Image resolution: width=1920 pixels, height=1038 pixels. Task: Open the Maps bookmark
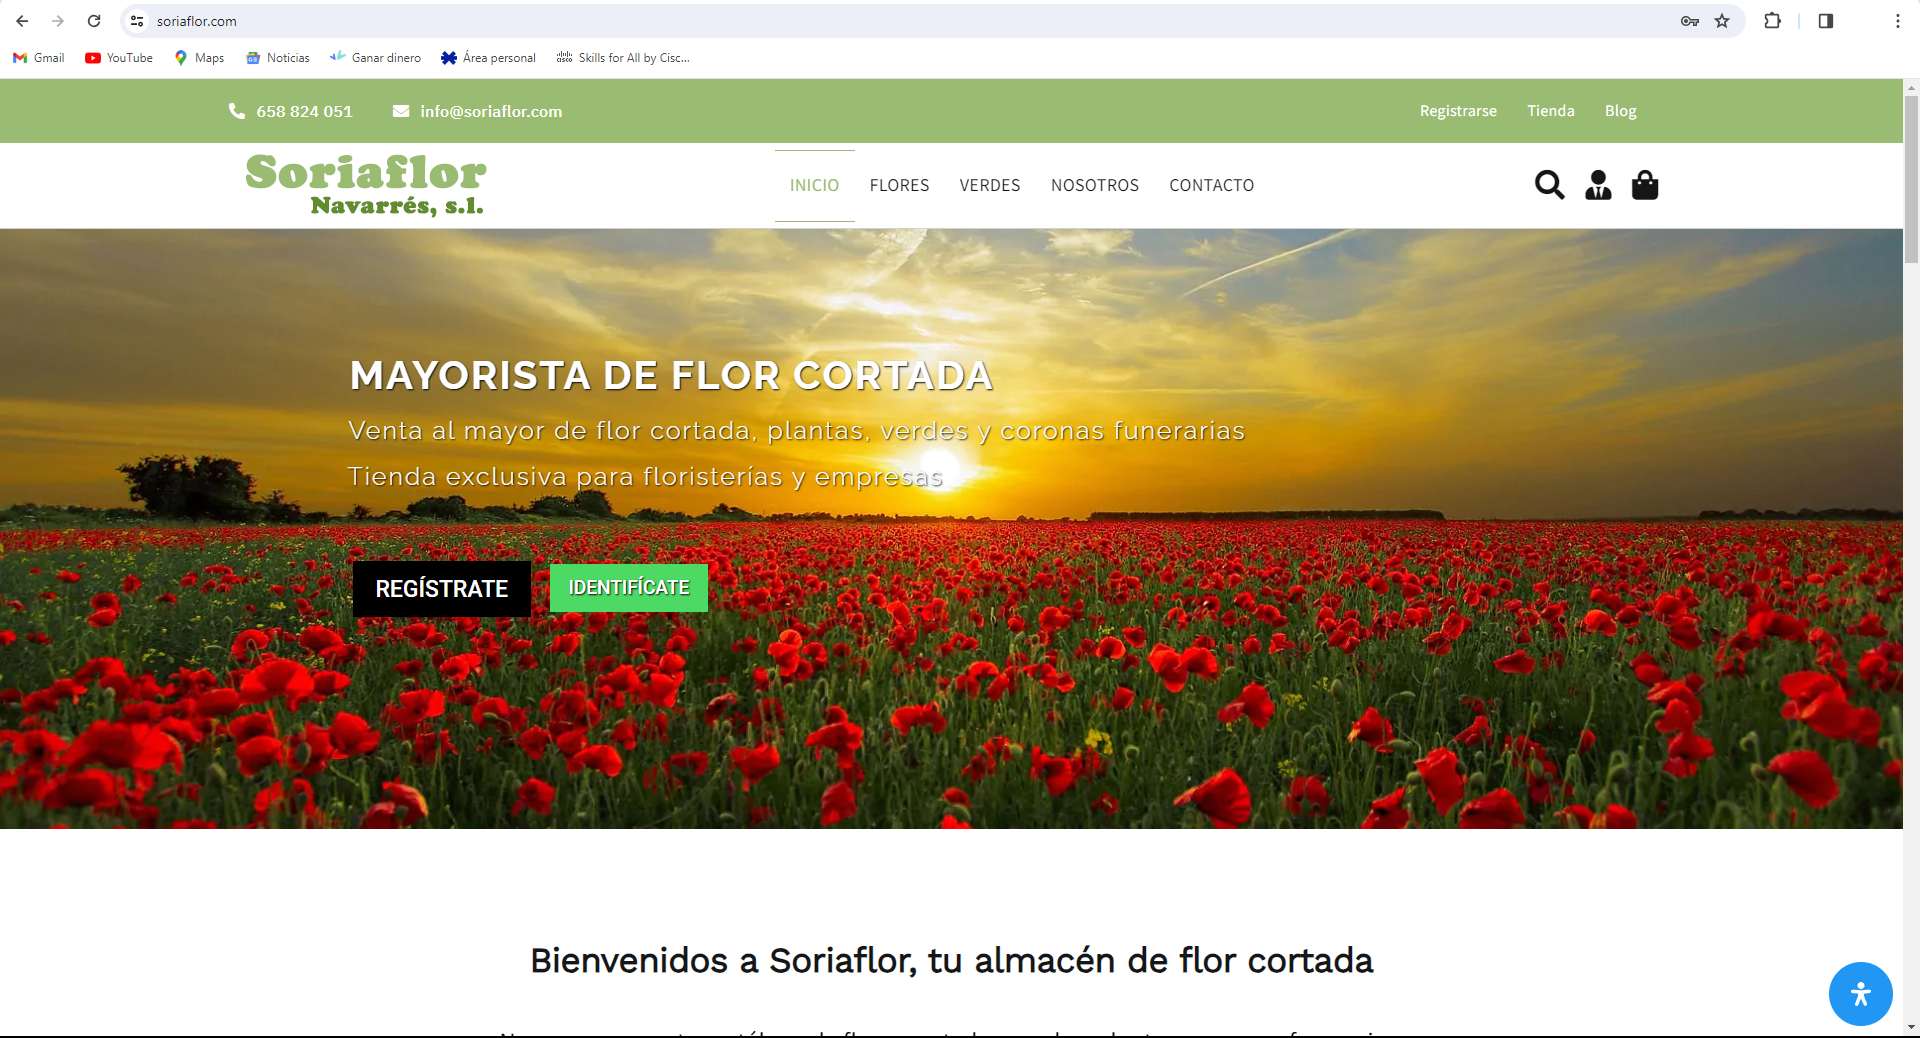coord(199,58)
